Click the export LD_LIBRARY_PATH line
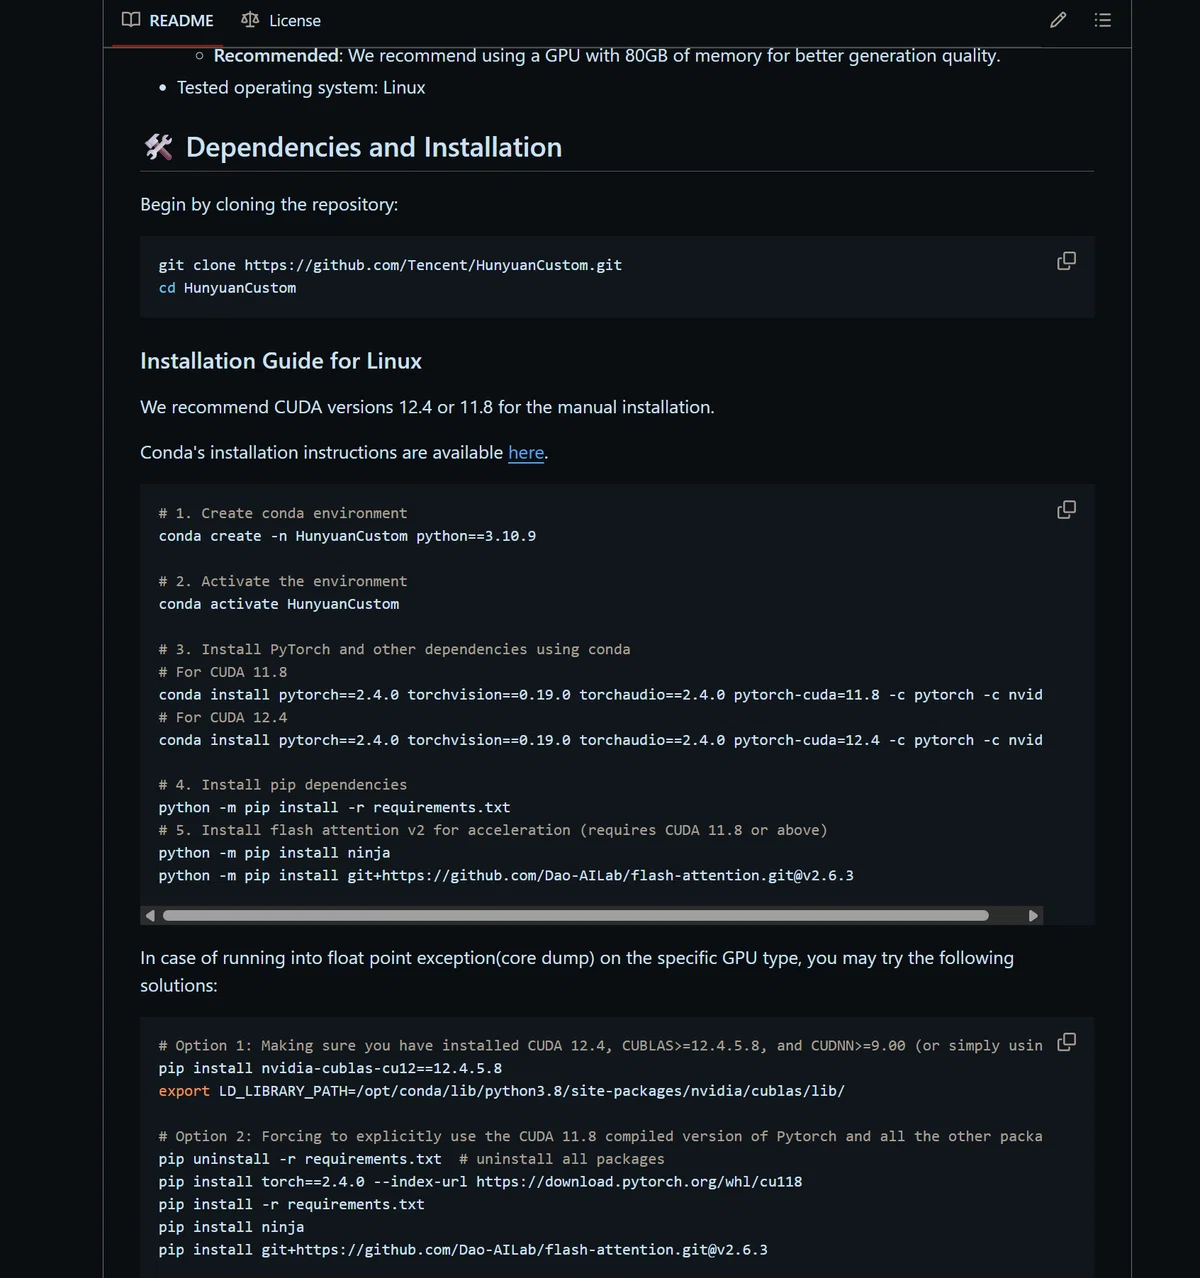Screen dimensions: 1200x1278 point(502,1091)
